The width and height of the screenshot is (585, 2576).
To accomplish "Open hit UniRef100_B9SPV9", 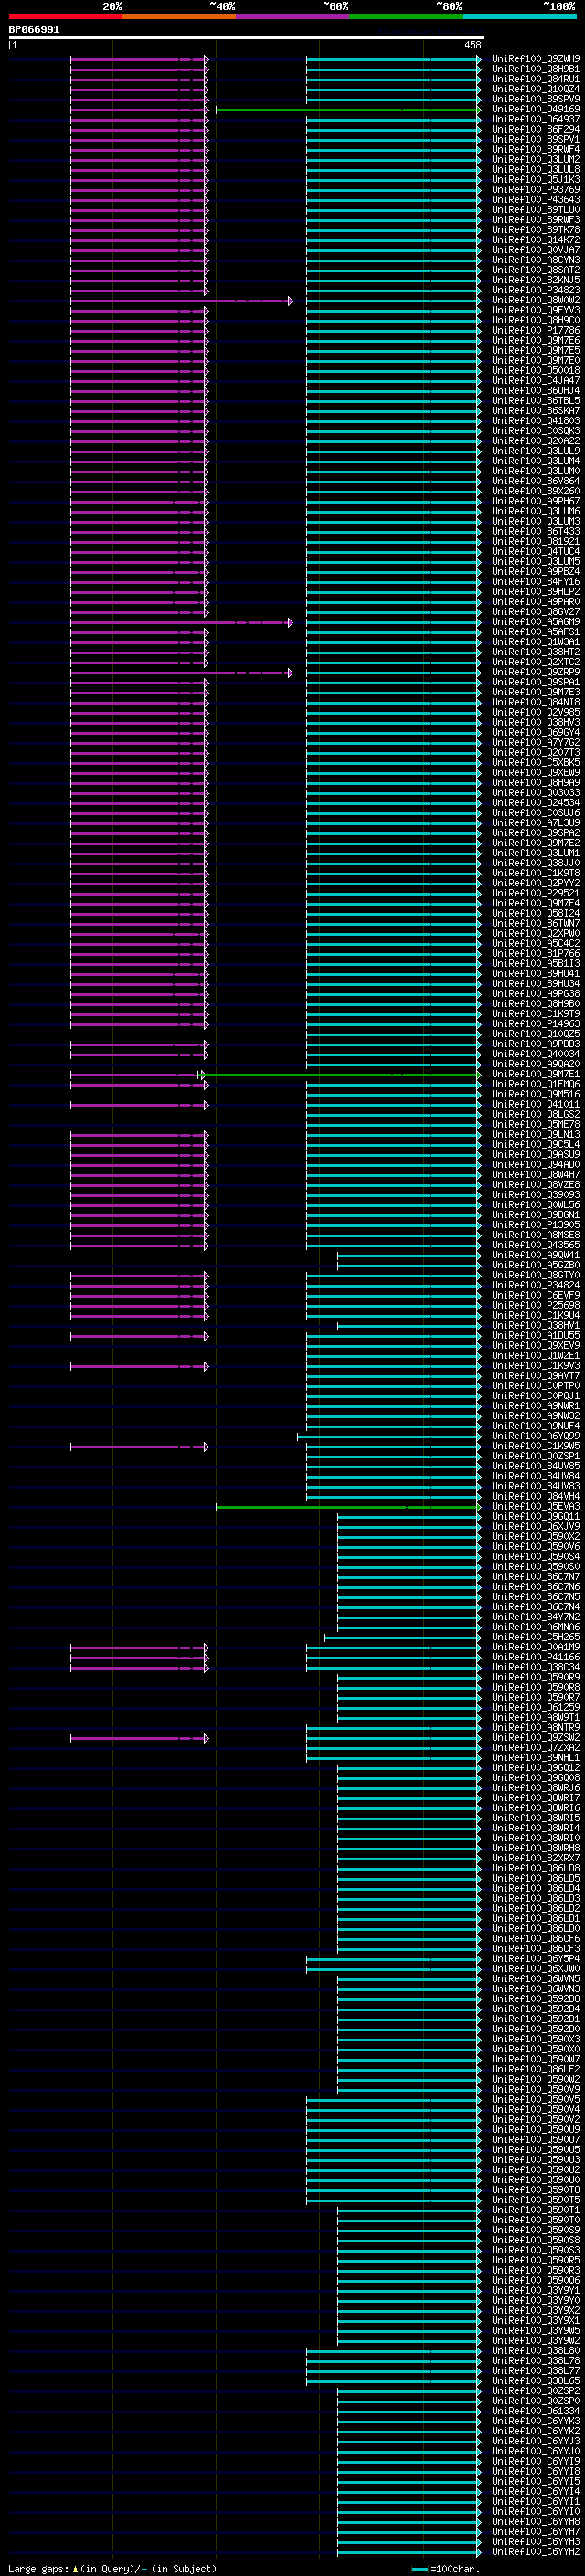I will coord(536,99).
